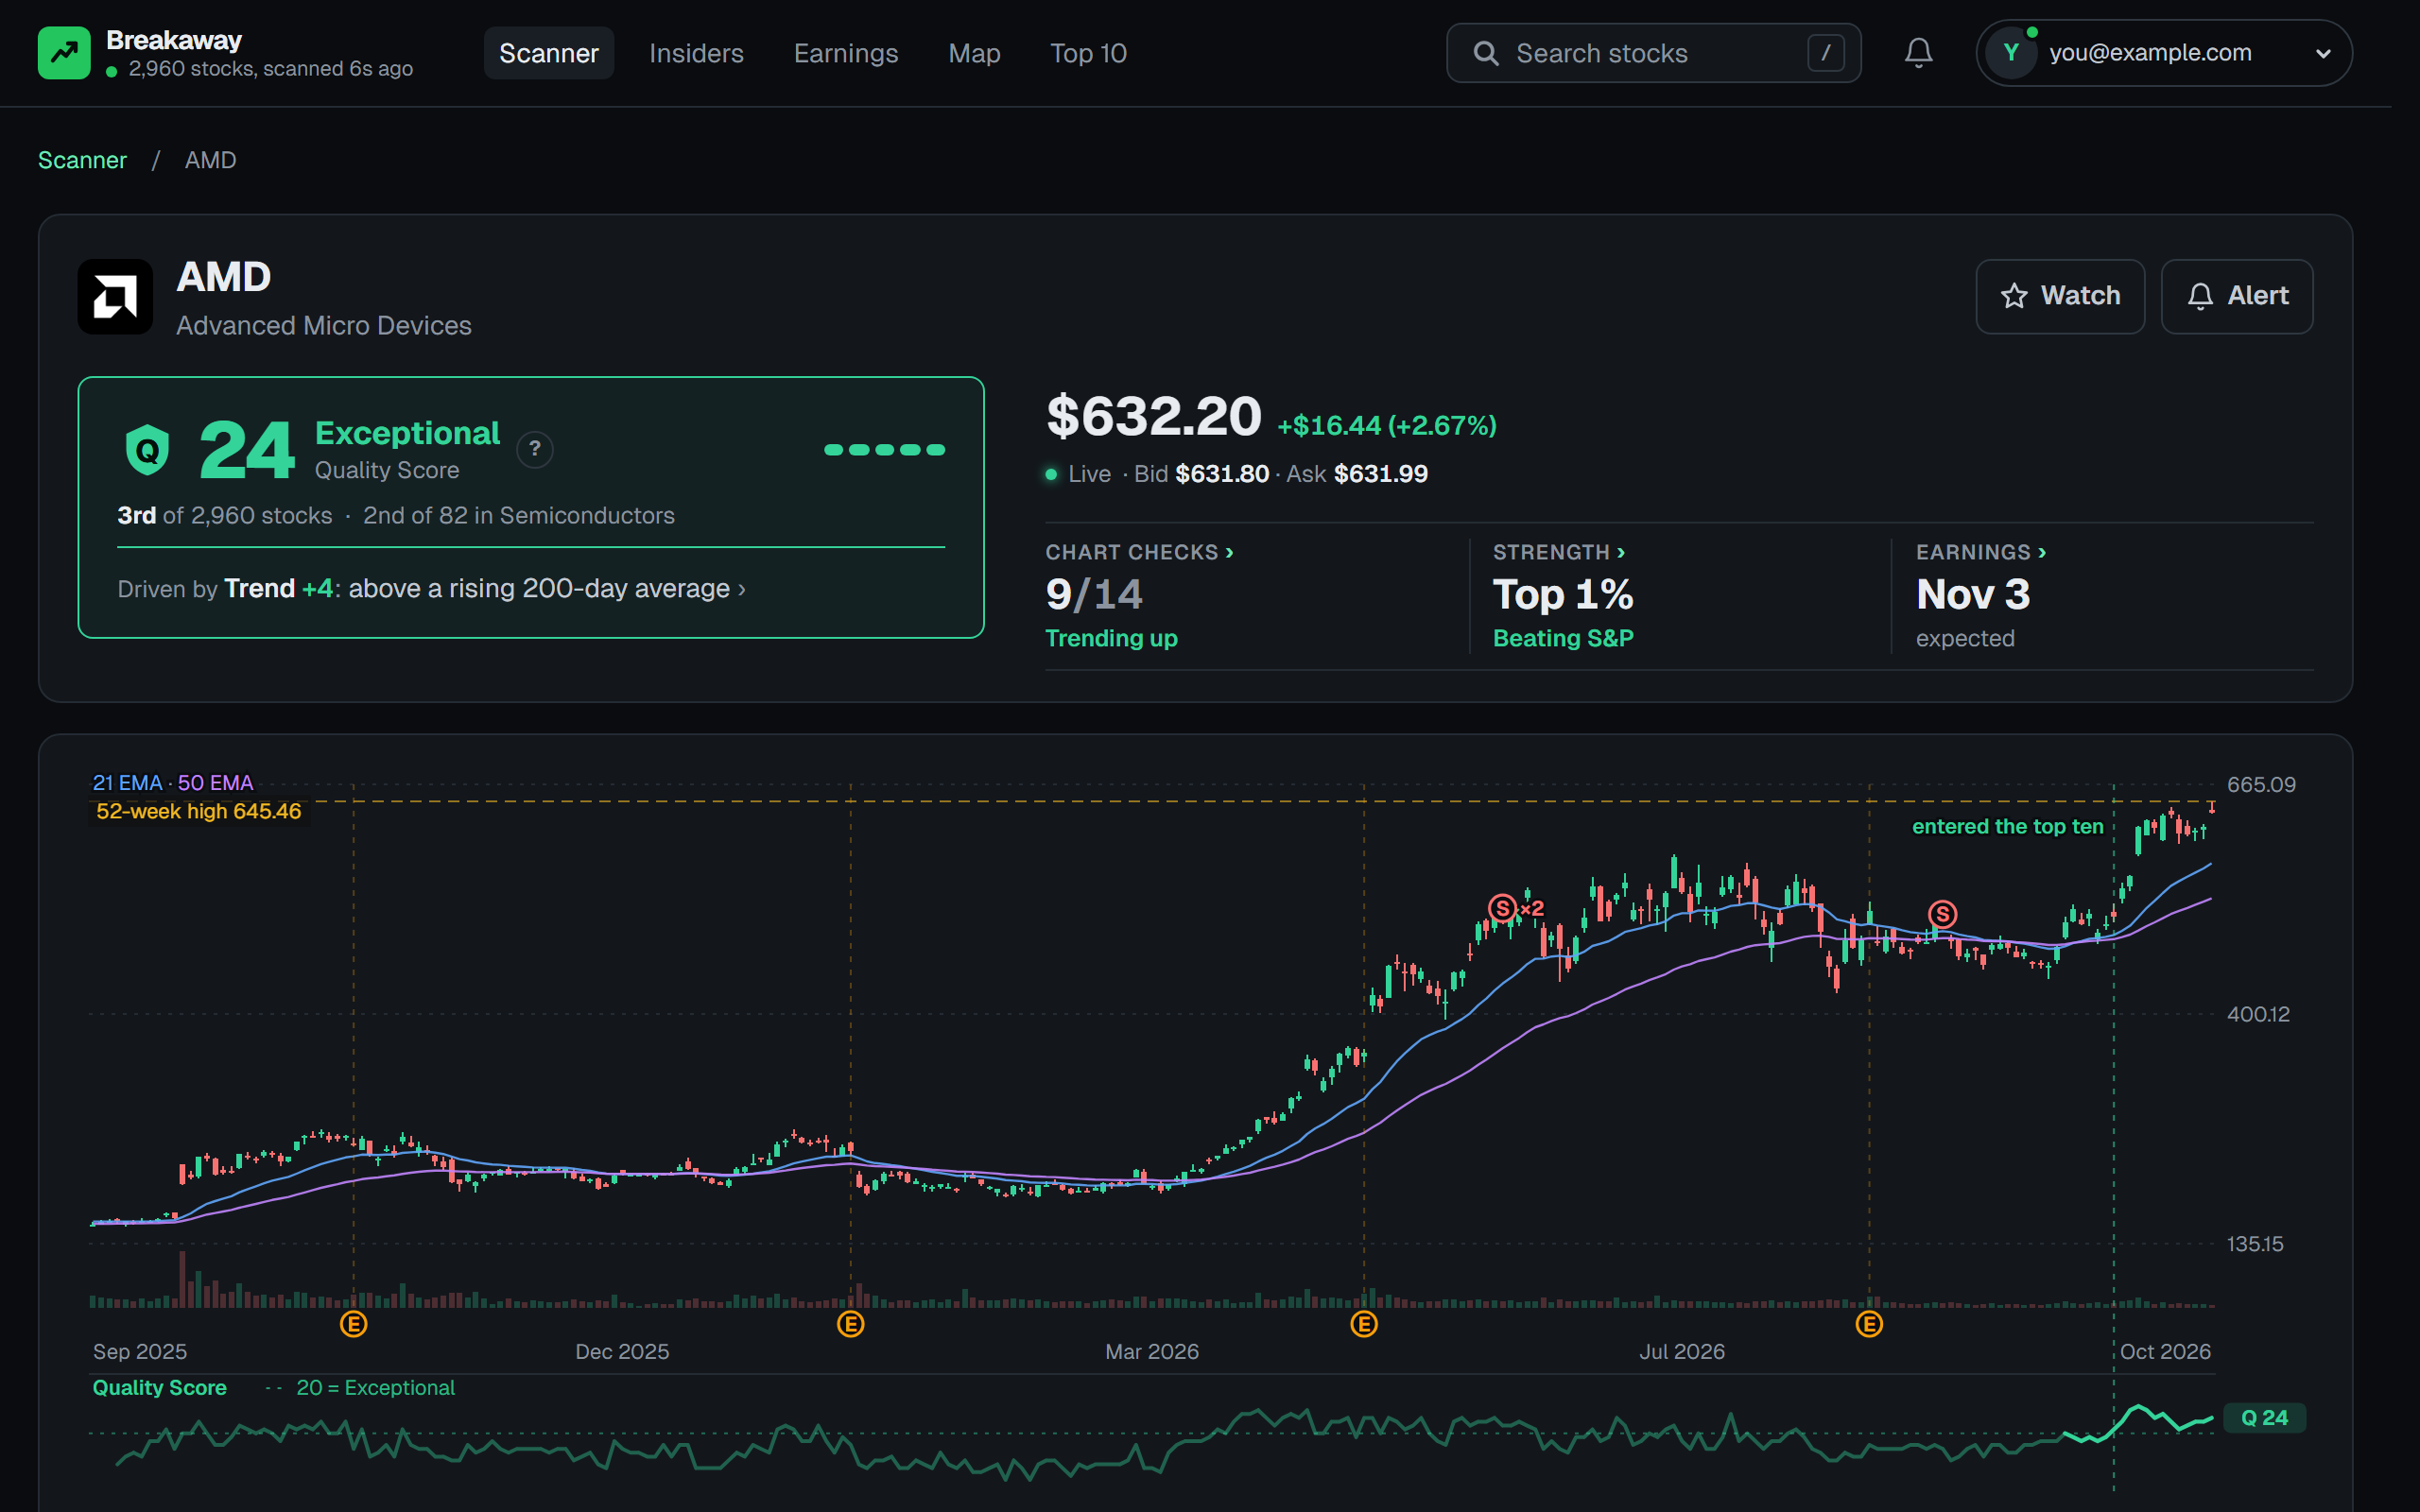Expand the CHART CHECKS section
Viewport: 2420px width, 1512px height.
click(1139, 553)
